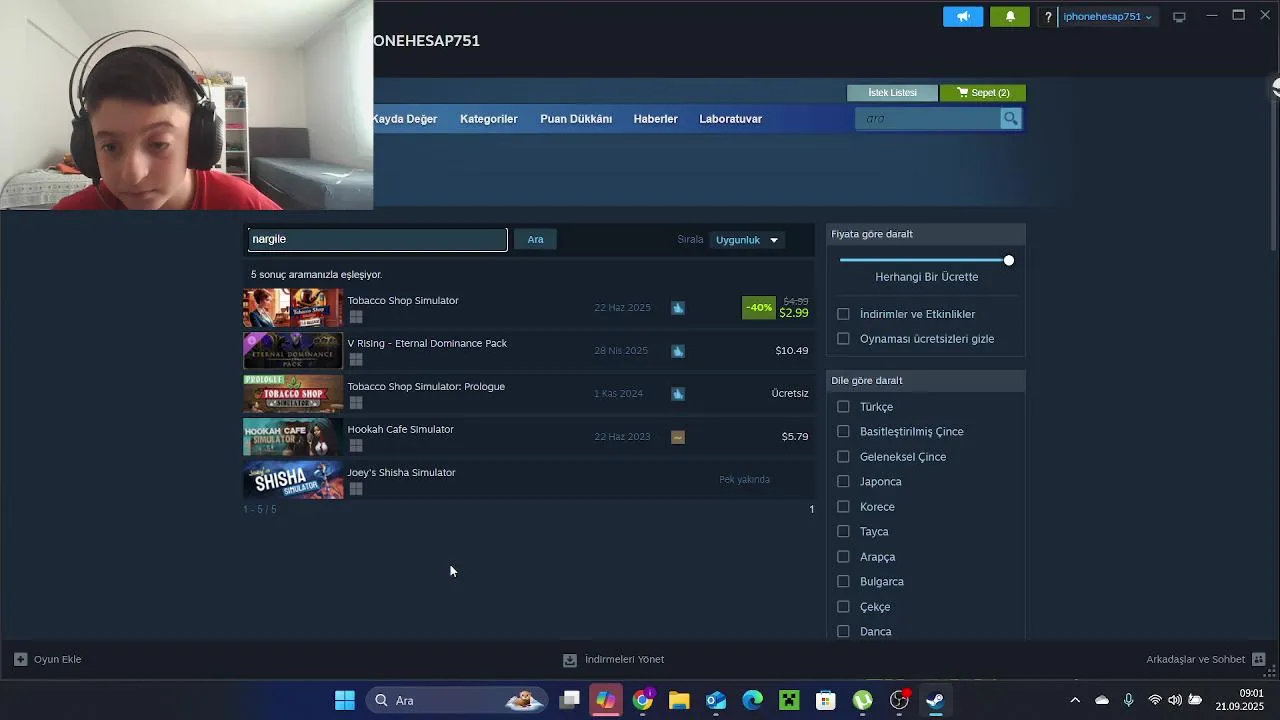Click the nargile search term field
Viewport: 1280px width, 720px height.
[377, 240]
